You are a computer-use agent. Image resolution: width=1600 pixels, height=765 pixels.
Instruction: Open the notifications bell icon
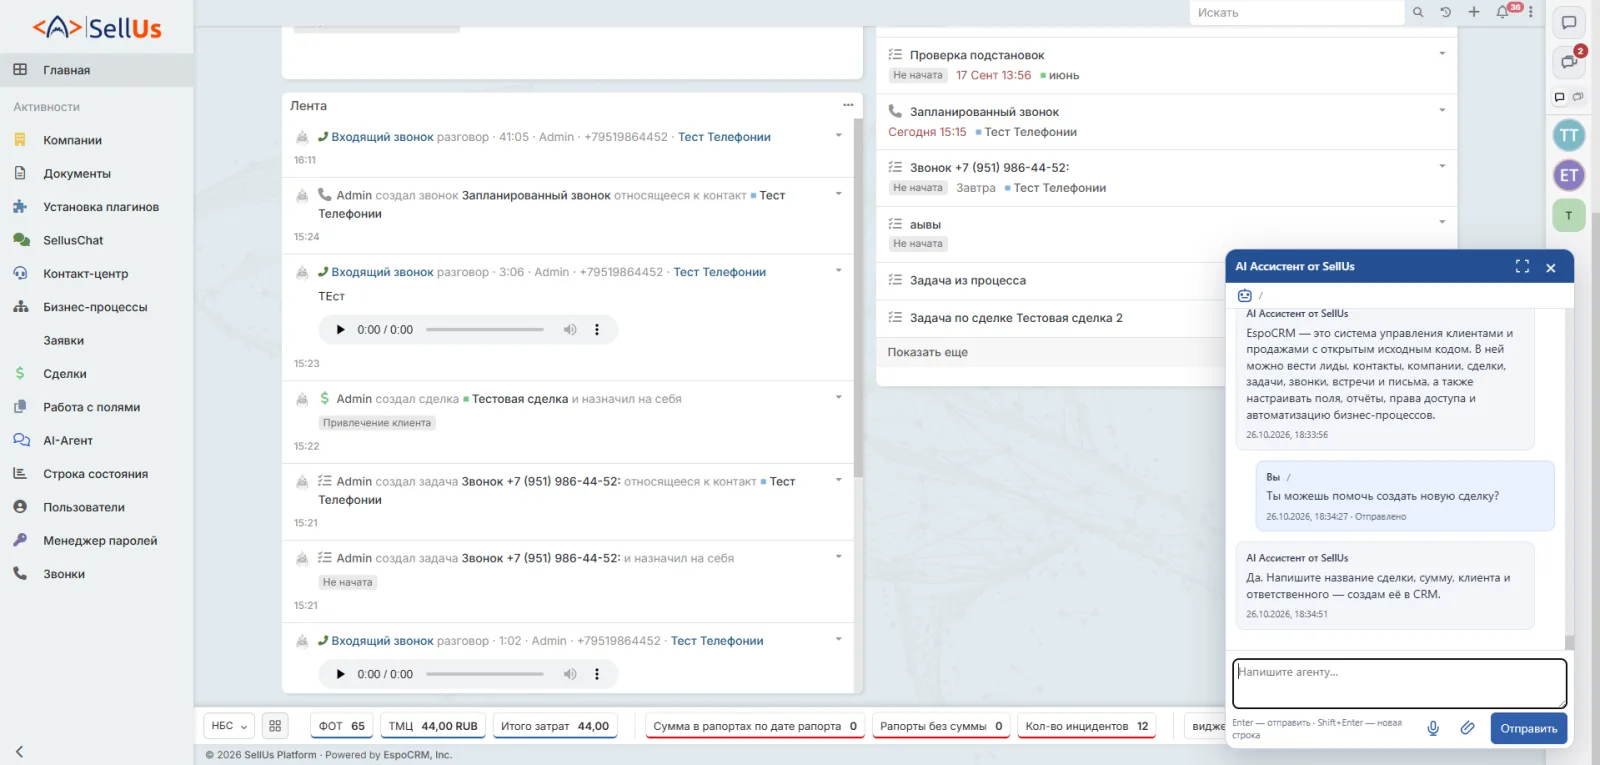(1502, 12)
